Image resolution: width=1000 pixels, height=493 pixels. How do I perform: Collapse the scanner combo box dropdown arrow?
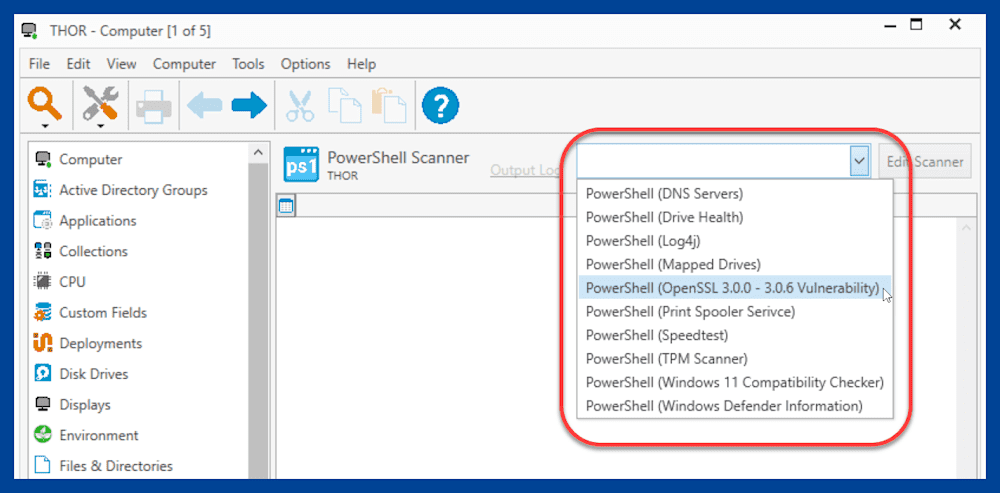(860, 161)
